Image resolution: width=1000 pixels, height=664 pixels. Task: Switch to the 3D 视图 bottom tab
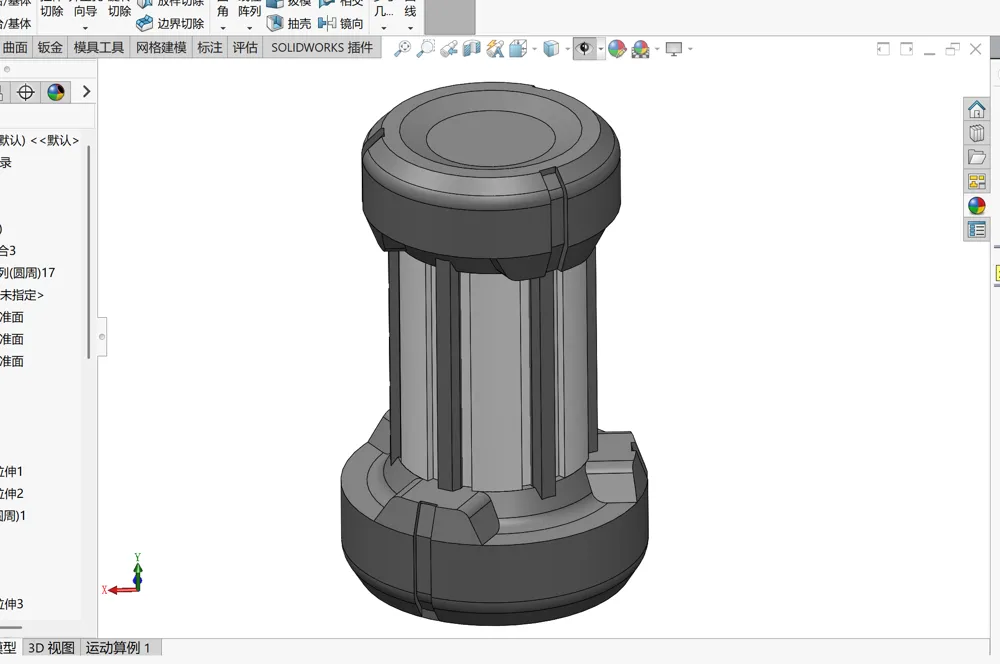pos(51,648)
